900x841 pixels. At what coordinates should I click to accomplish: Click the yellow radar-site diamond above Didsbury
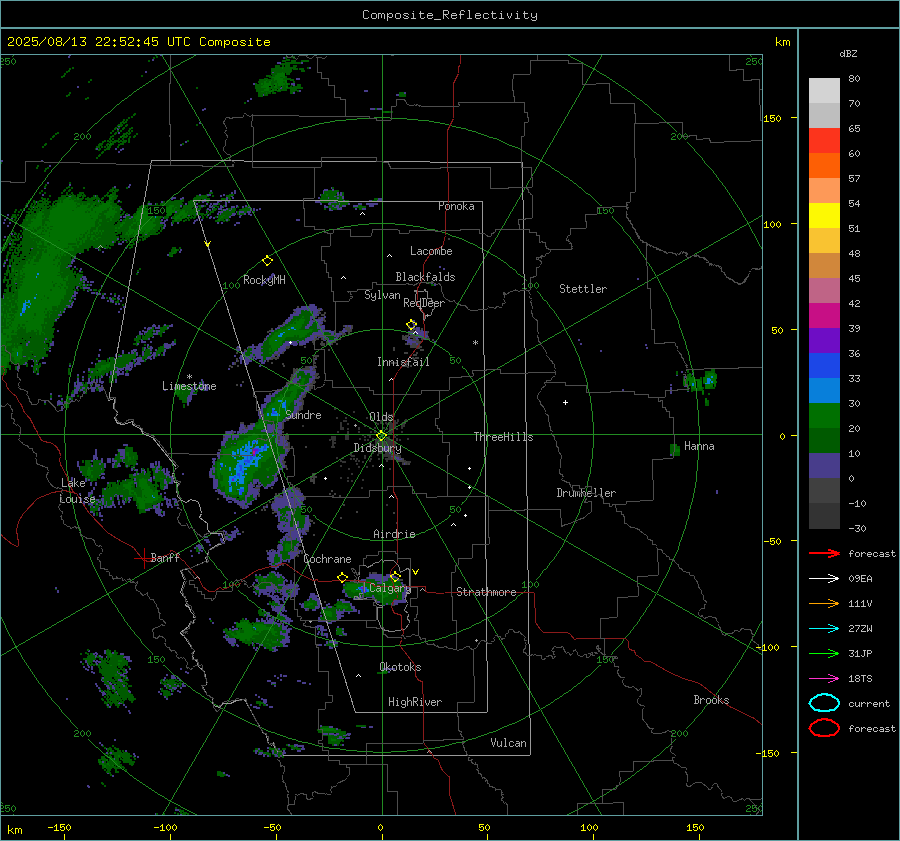point(381,436)
